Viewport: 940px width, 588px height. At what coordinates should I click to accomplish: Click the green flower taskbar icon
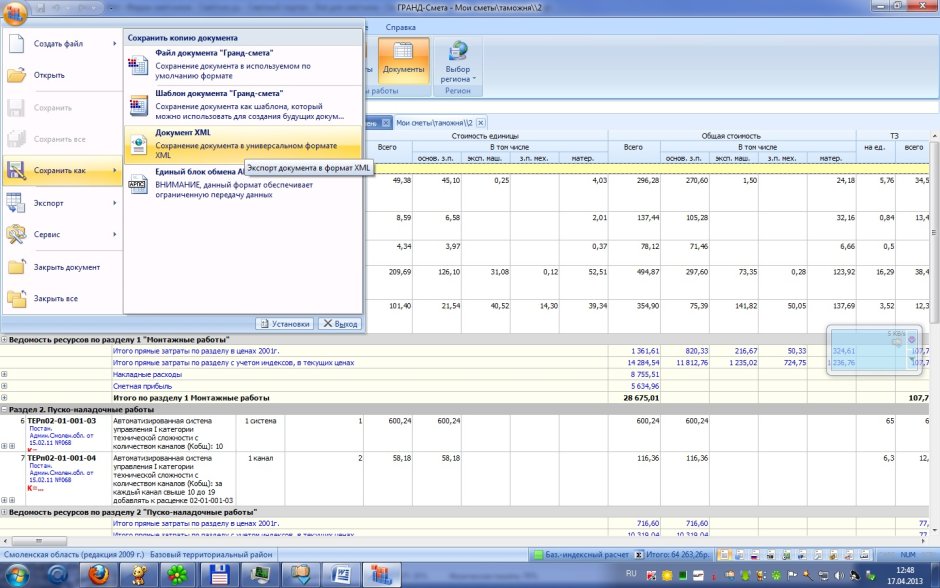(x=177, y=575)
